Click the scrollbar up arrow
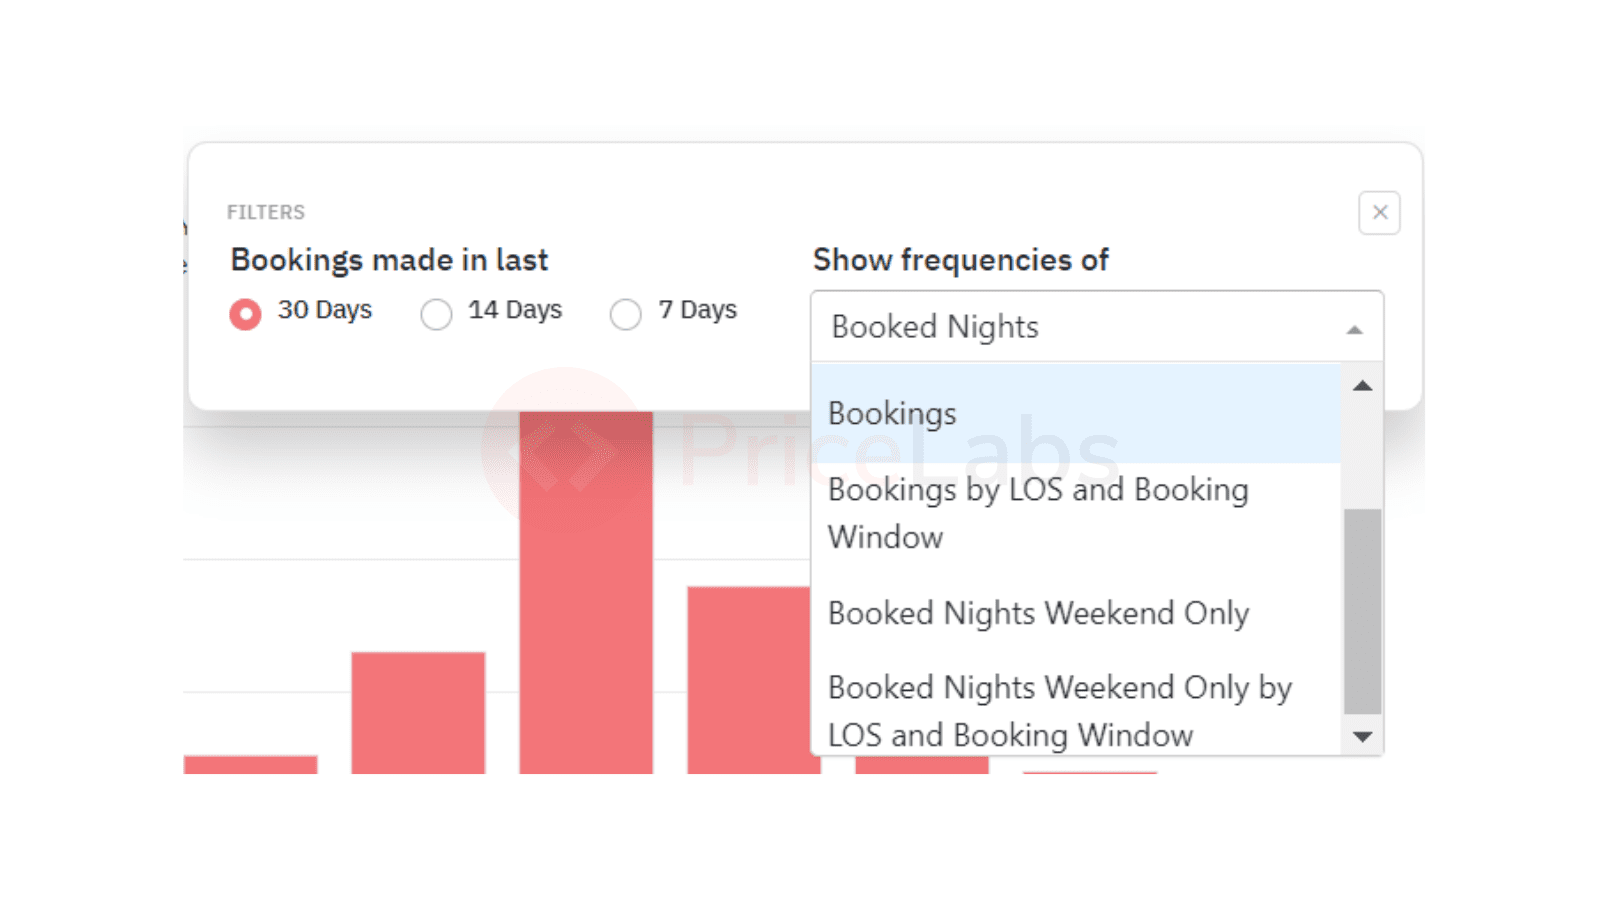The image size is (1600, 900). click(x=1362, y=384)
